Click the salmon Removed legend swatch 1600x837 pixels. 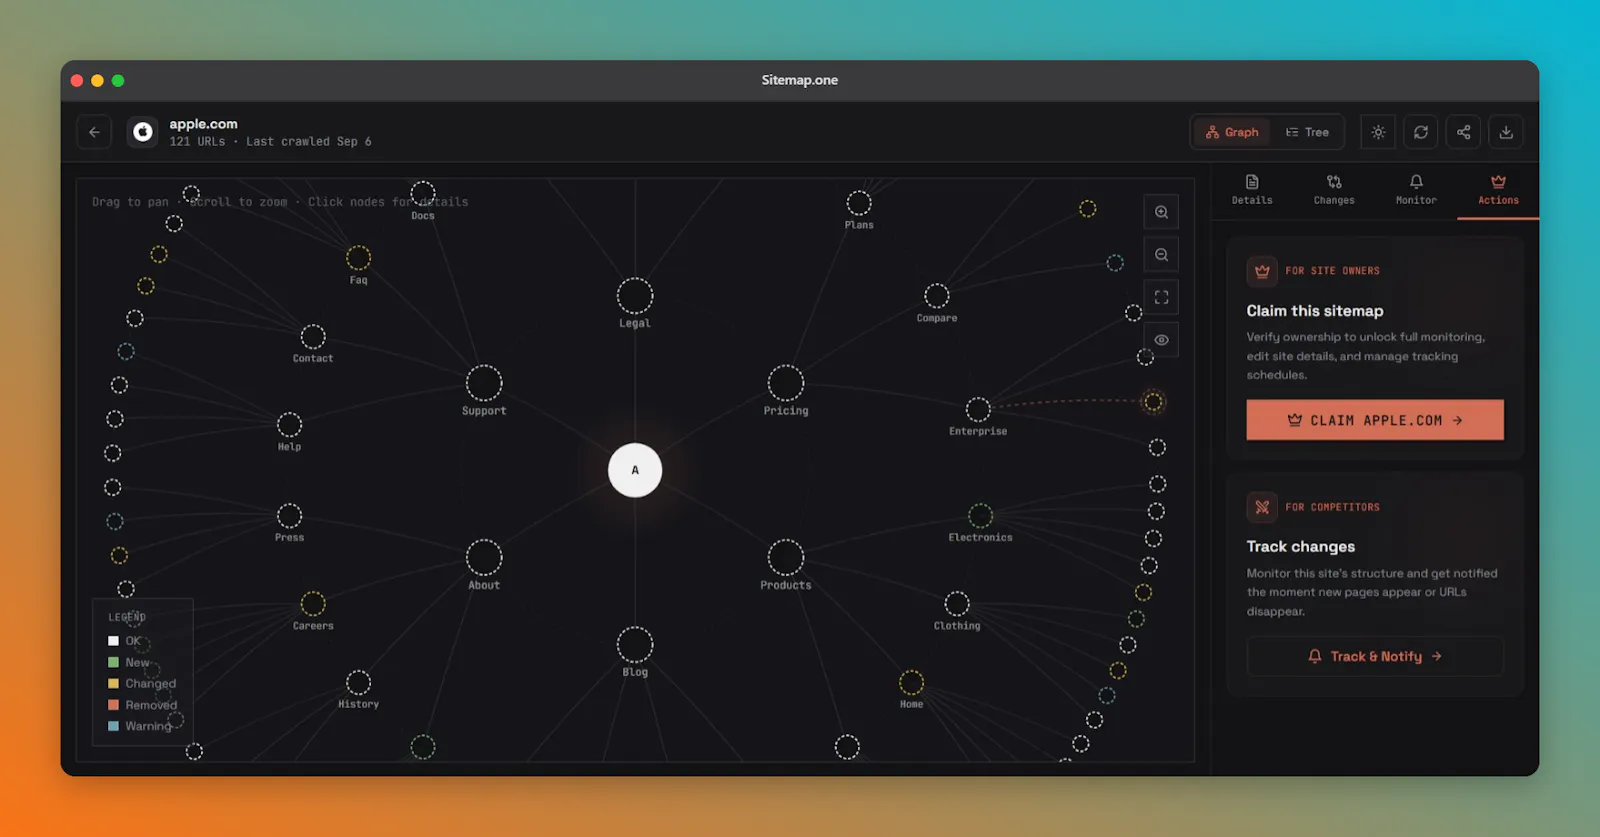click(113, 705)
